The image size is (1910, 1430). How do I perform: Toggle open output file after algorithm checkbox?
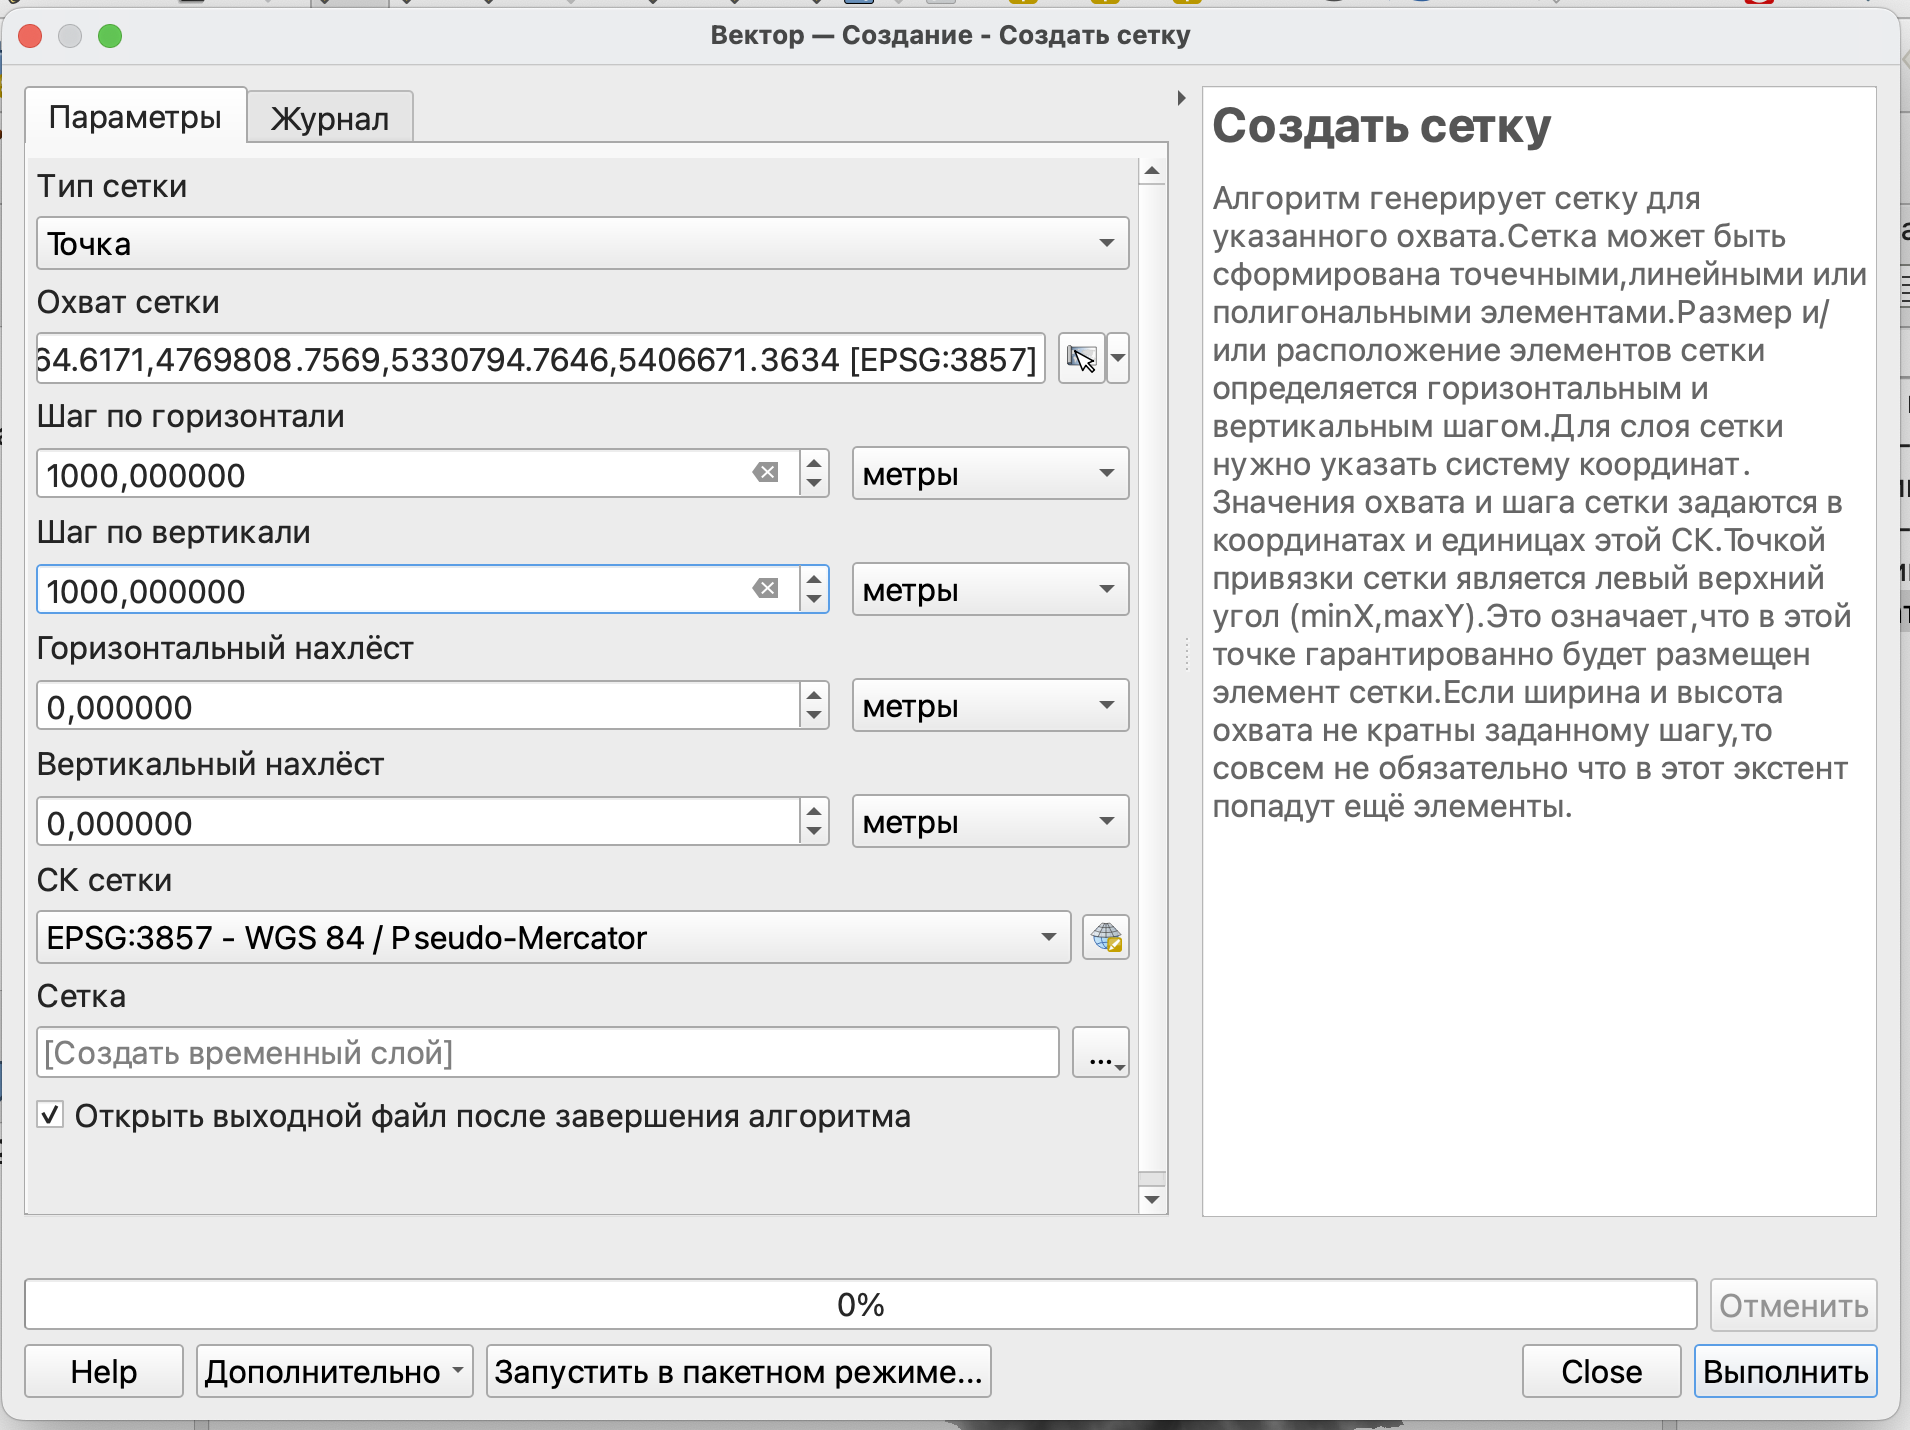pos(50,1115)
